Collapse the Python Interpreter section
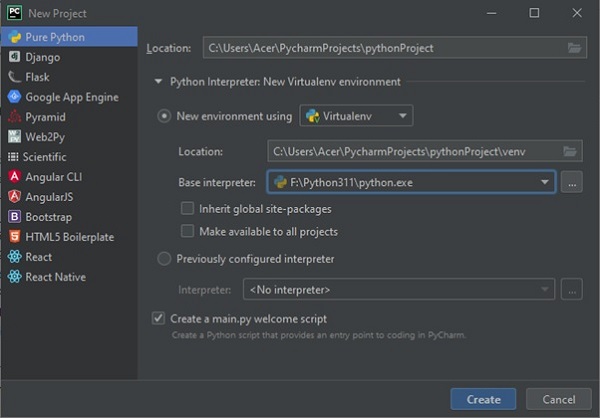Screen dimensions: 600x418 coord(158,82)
